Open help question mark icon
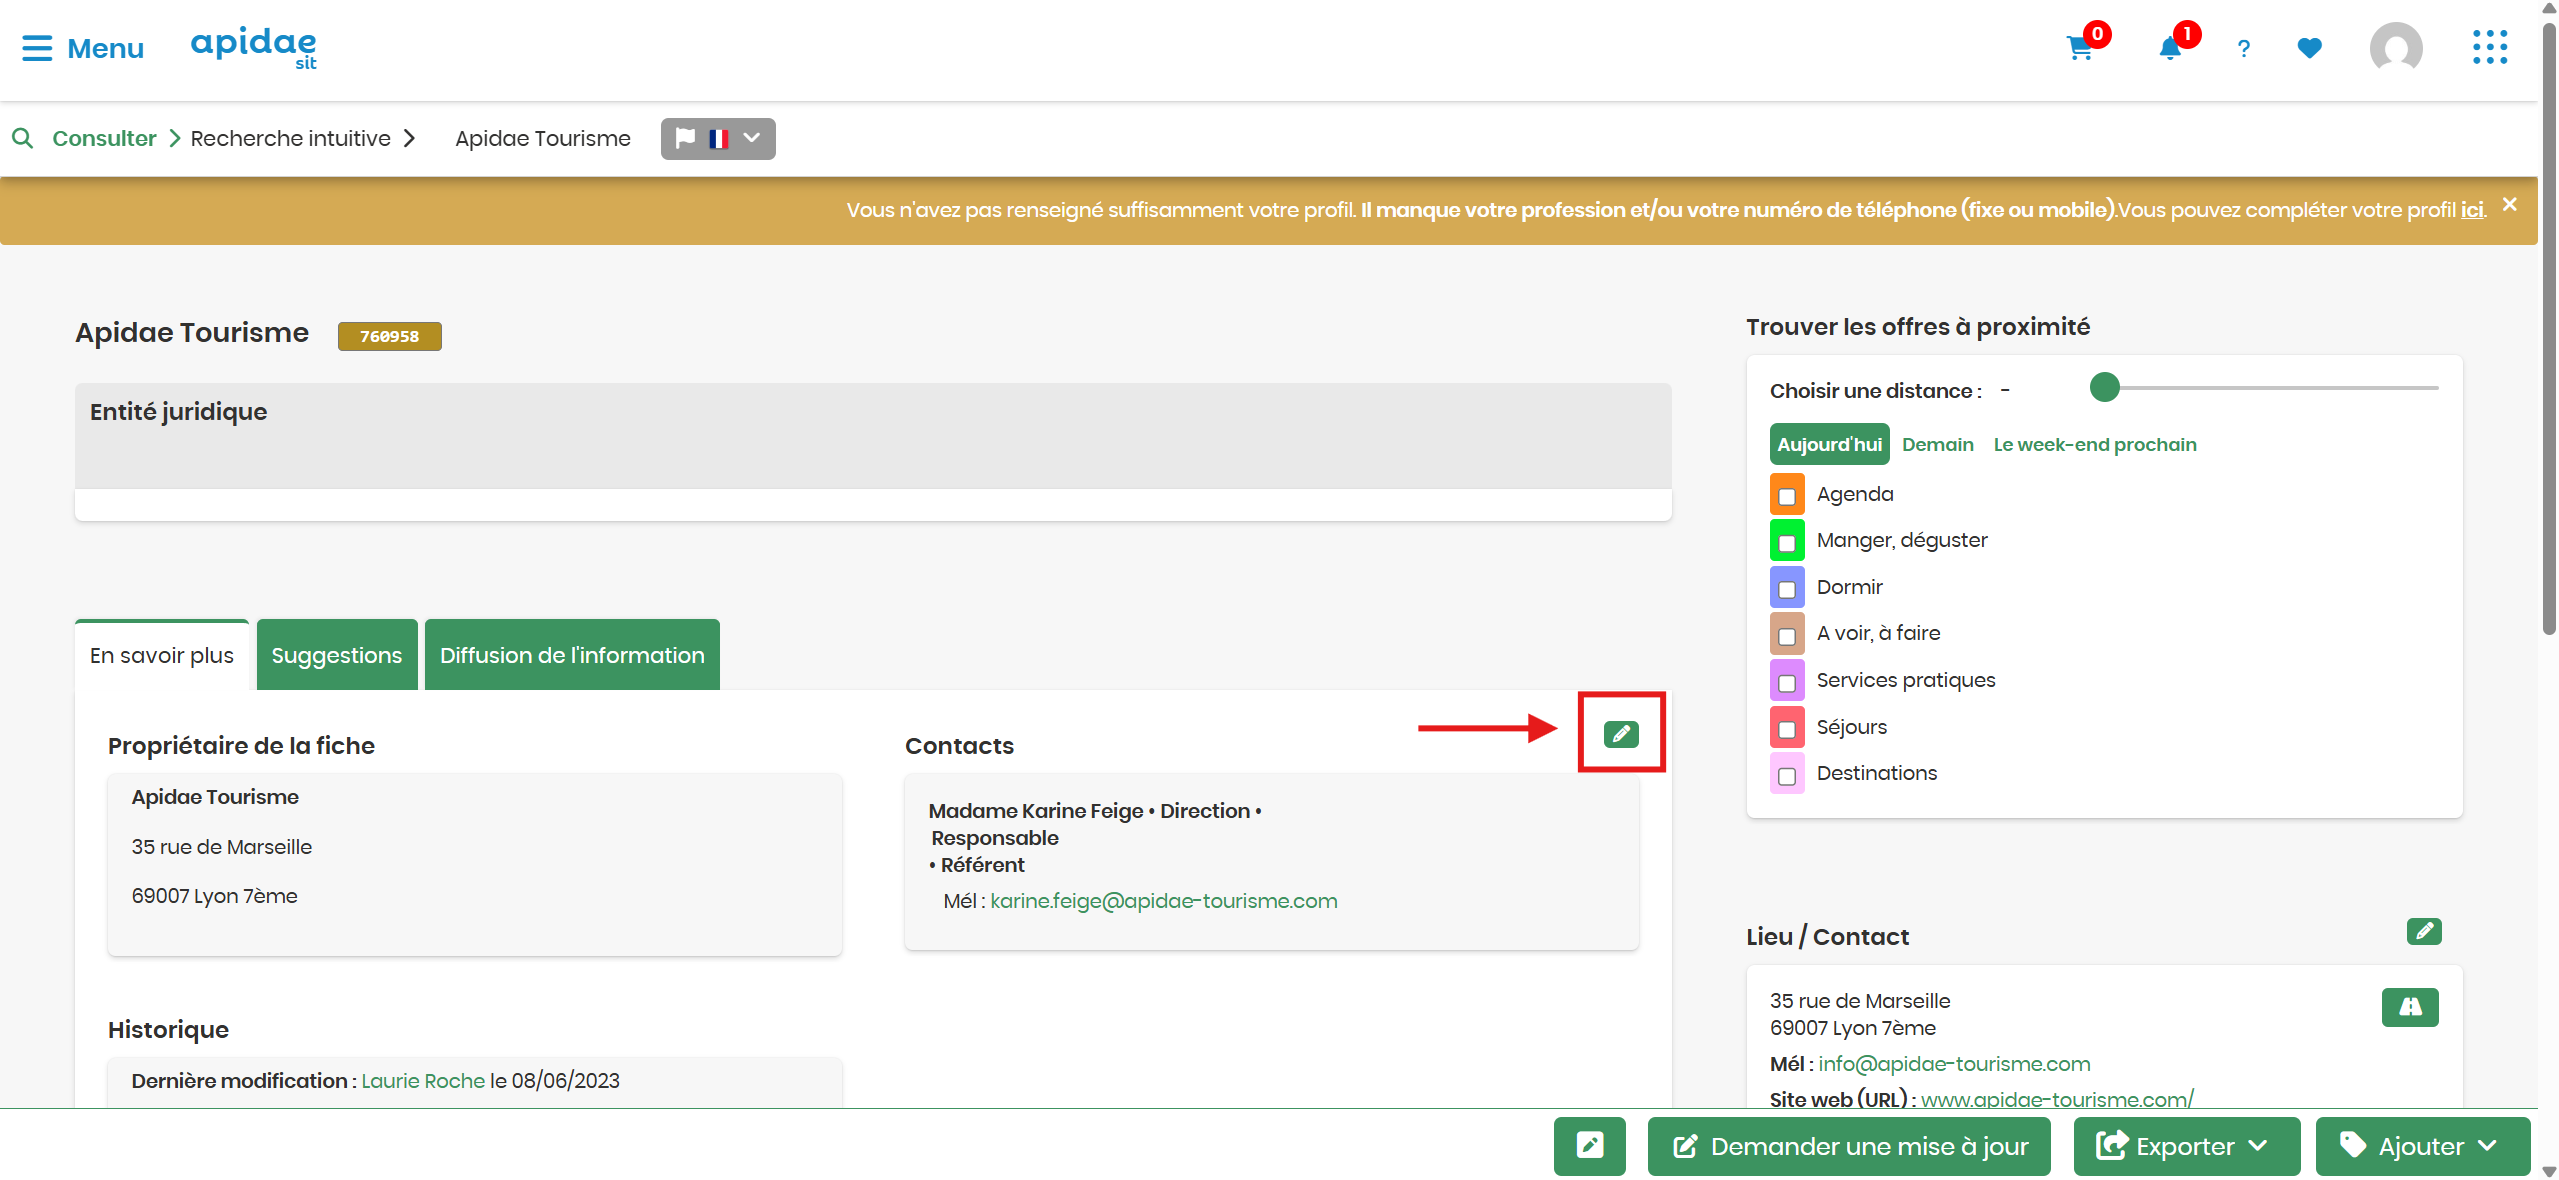 tap(2244, 48)
